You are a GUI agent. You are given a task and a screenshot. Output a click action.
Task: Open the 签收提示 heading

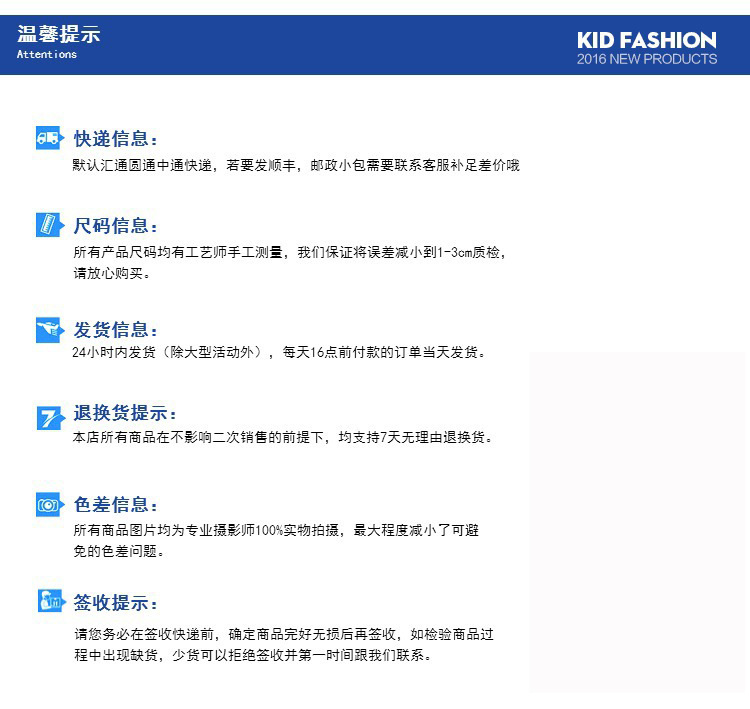pyautogui.click(x=115, y=603)
